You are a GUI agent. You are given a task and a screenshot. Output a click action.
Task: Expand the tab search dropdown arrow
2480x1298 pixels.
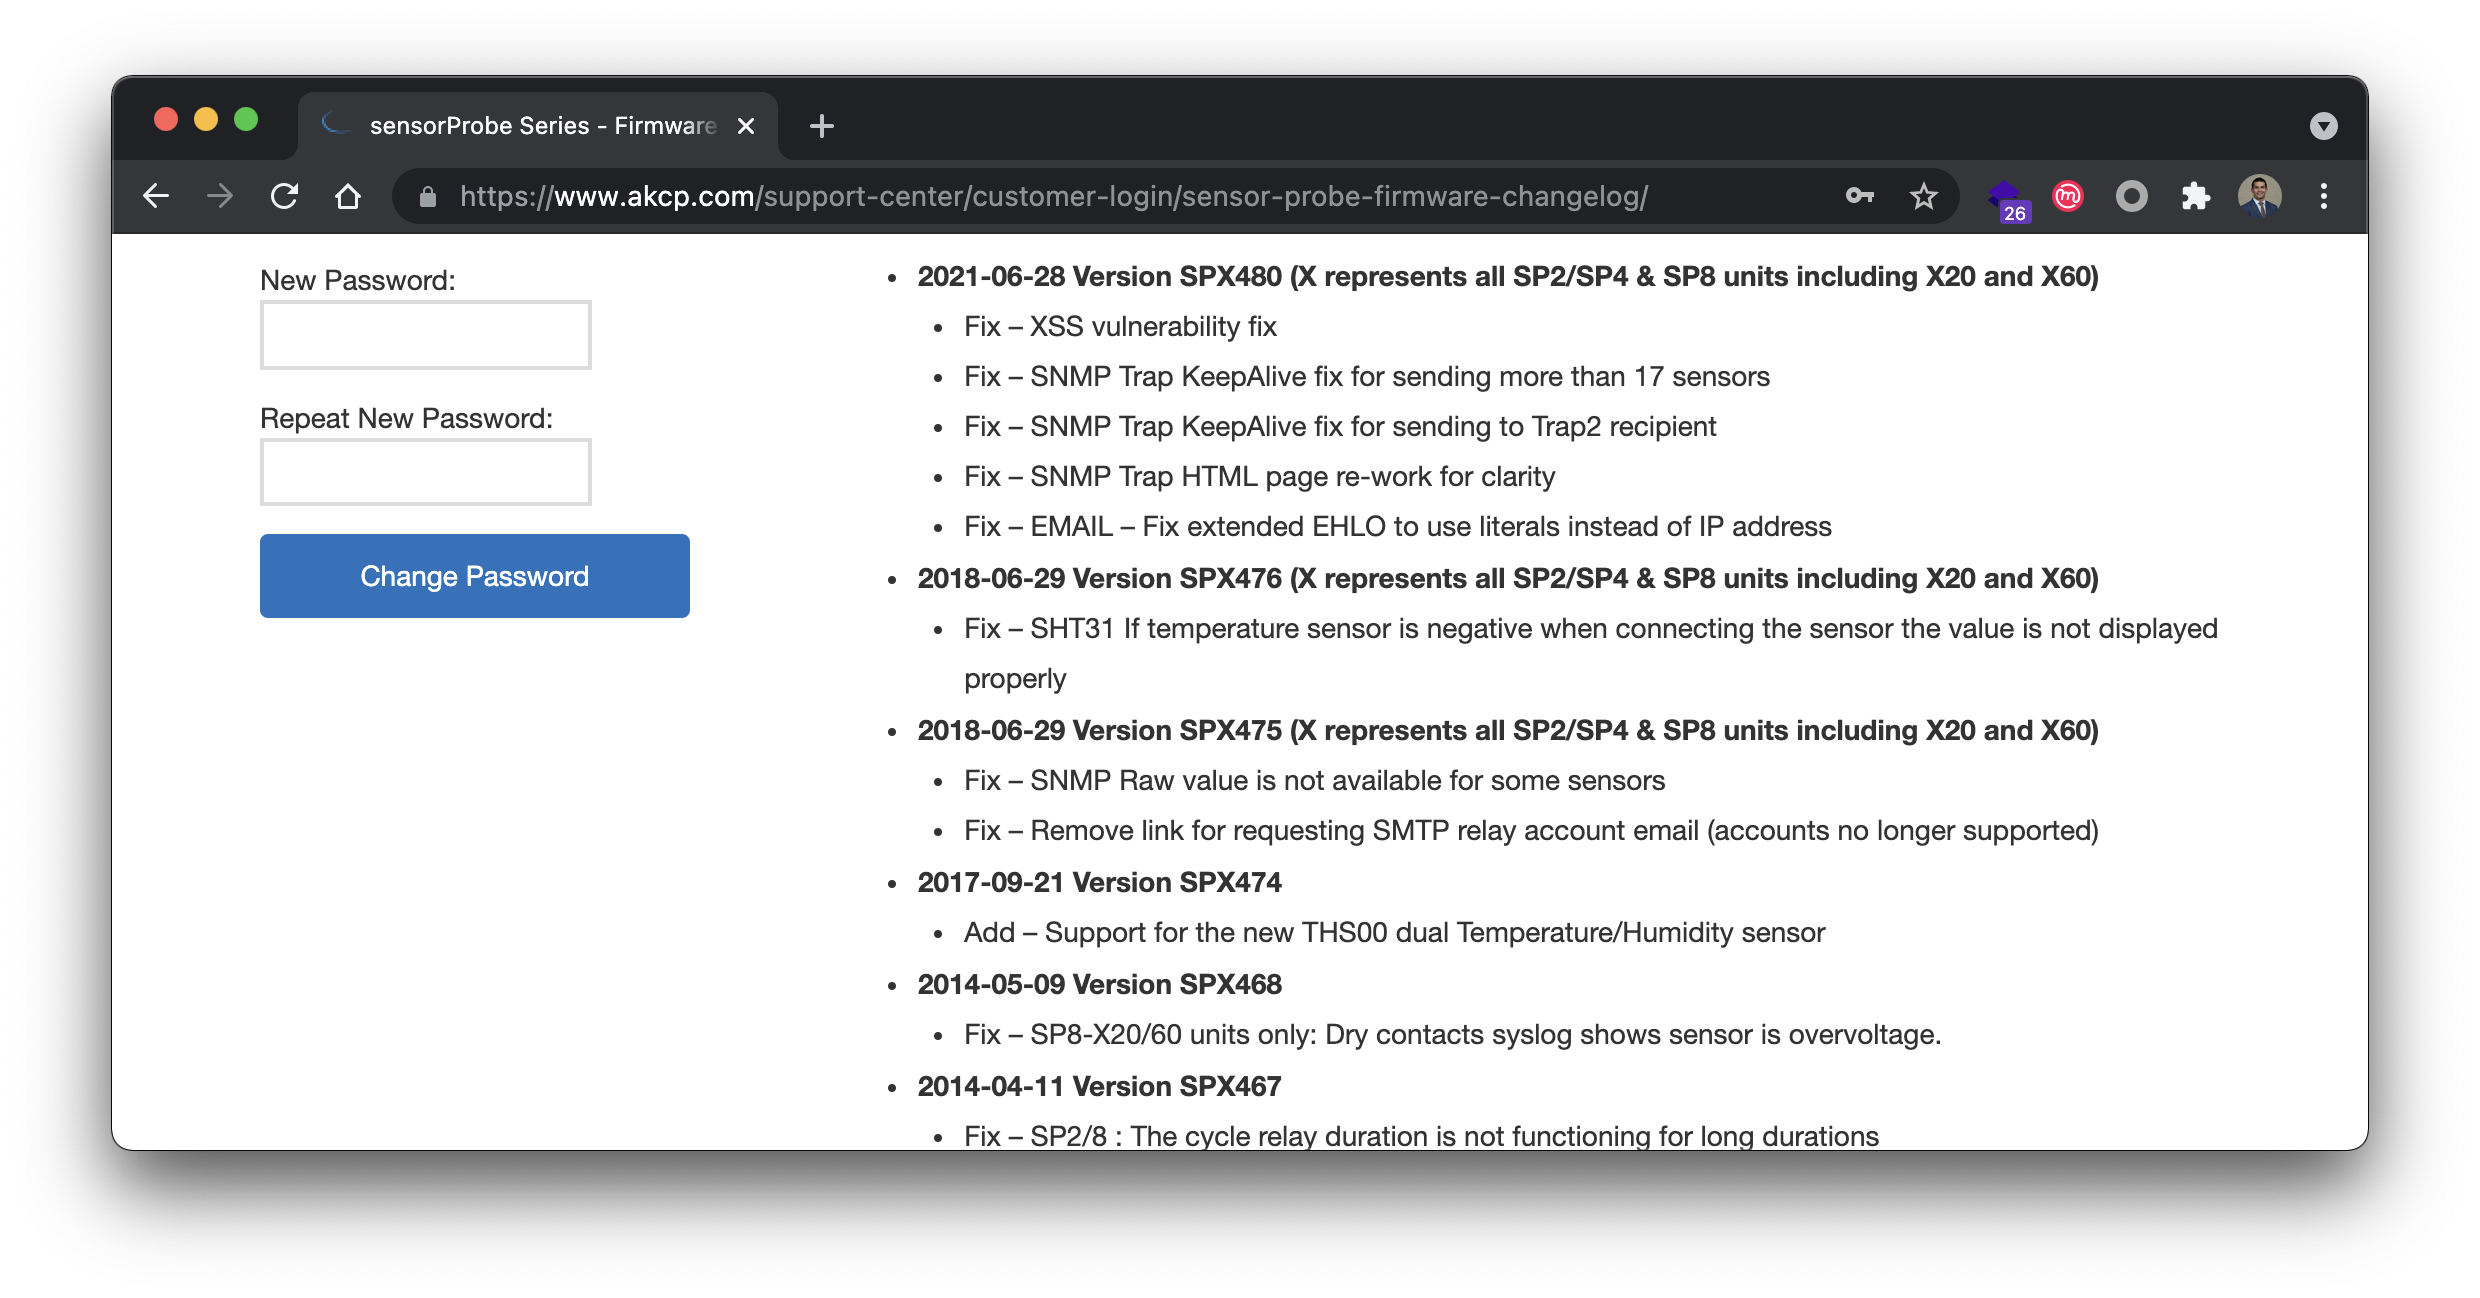[x=2323, y=126]
